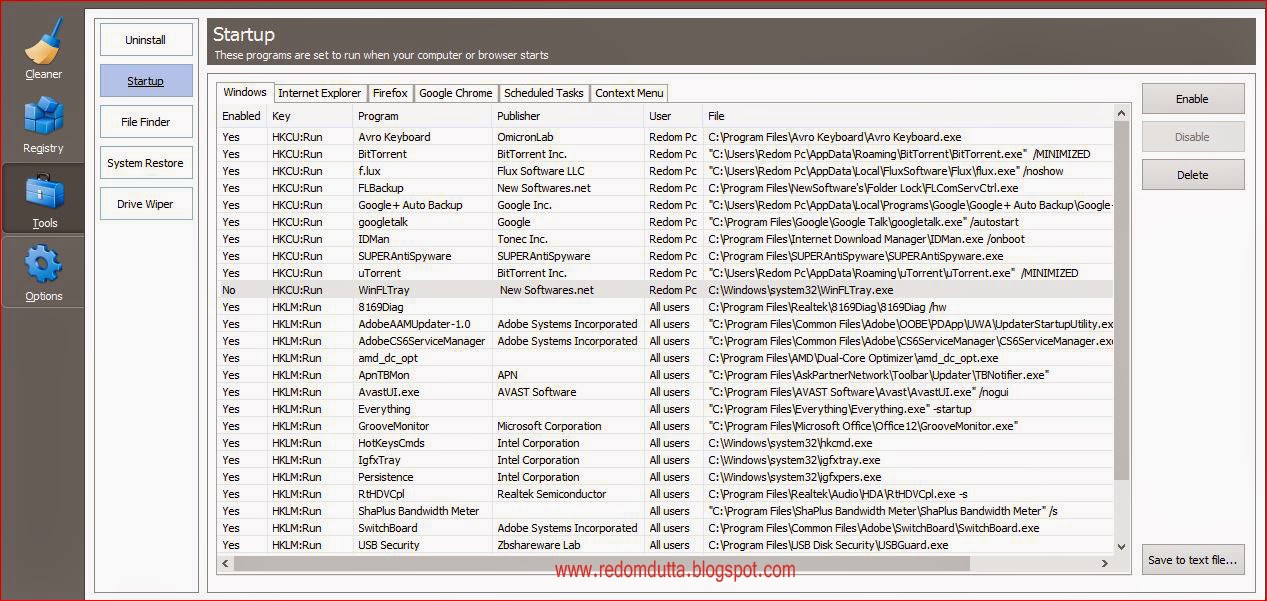Select the AvastUI.exe startup entry
Image resolution: width=1267 pixels, height=601 pixels.
[666, 392]
